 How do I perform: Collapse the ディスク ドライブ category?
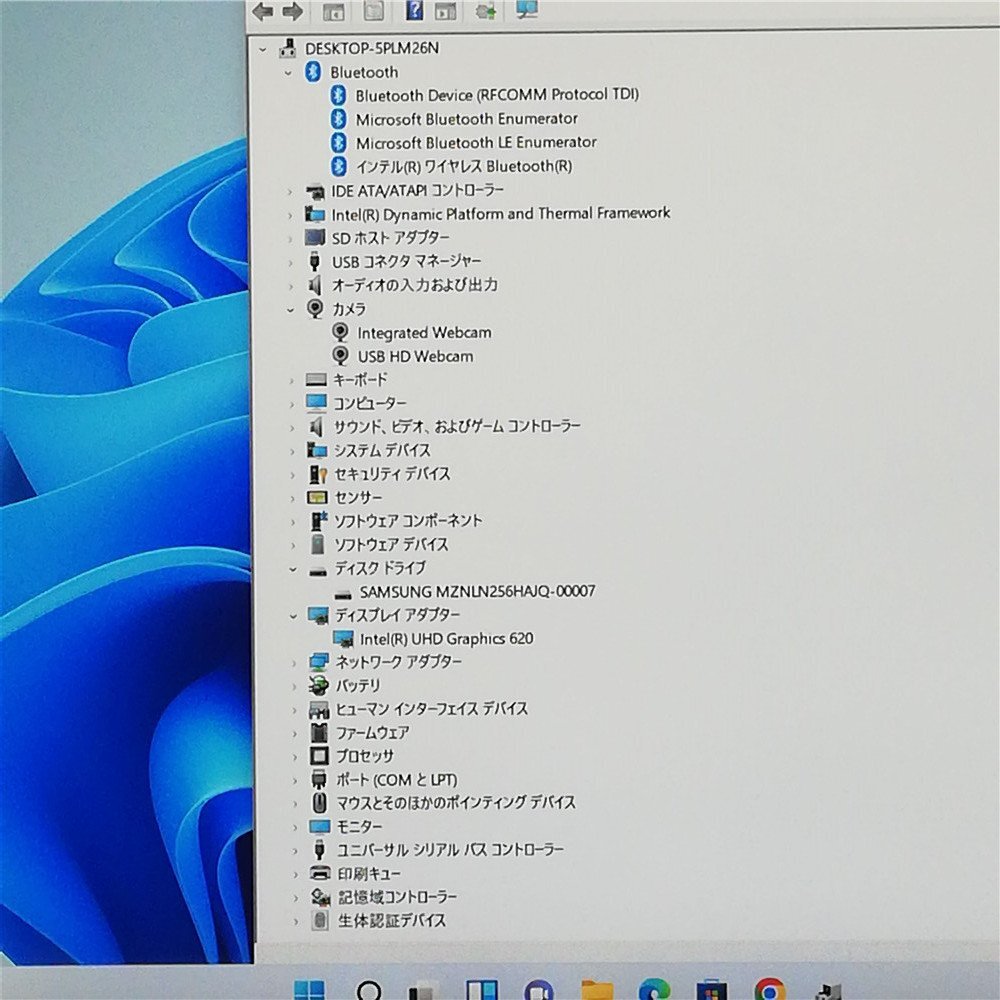coord(293,569)
